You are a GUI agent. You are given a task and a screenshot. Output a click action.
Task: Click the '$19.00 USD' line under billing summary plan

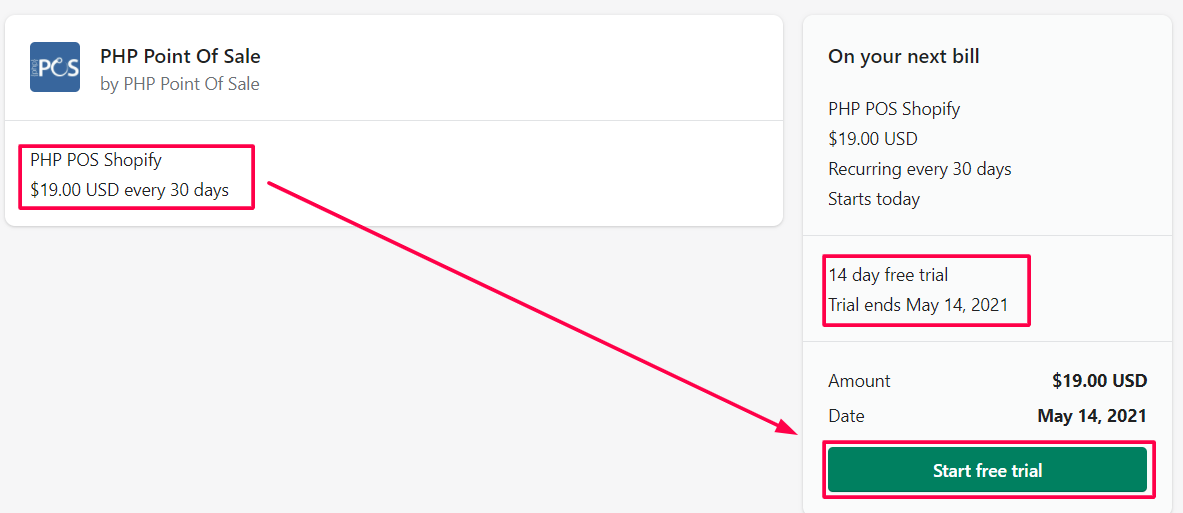pyautogui.click(x=872, y=139)
